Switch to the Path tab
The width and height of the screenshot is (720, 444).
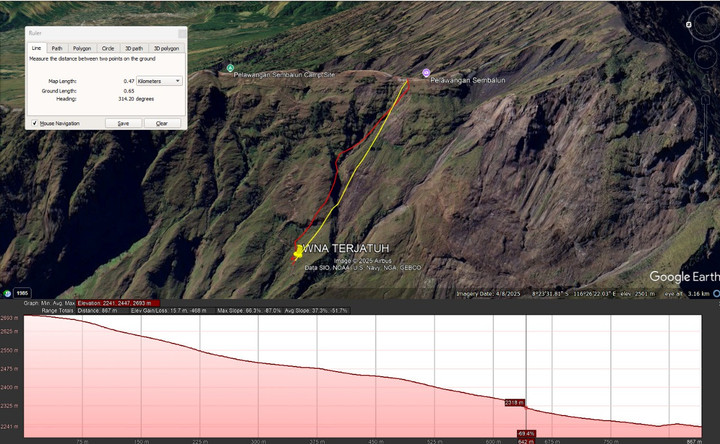(57, 48)
